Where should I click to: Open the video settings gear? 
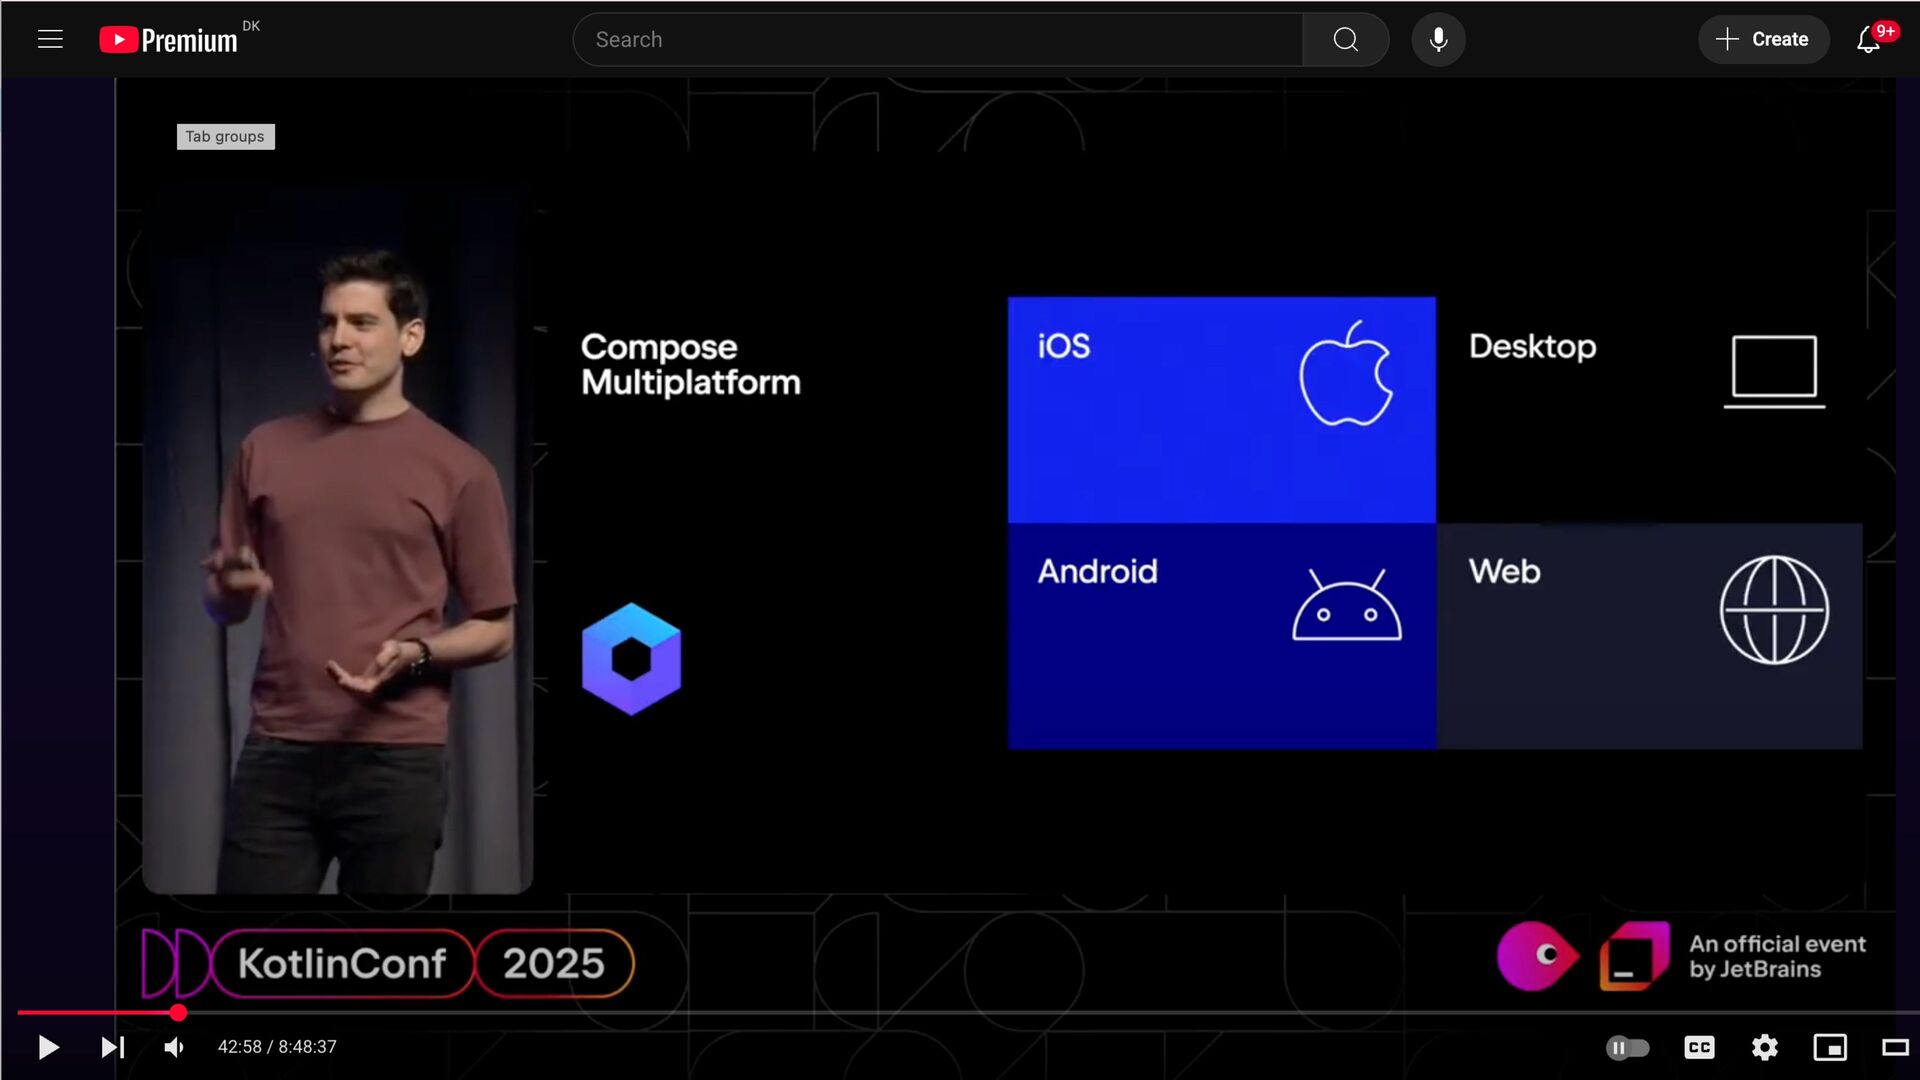click(1764, 1047)
